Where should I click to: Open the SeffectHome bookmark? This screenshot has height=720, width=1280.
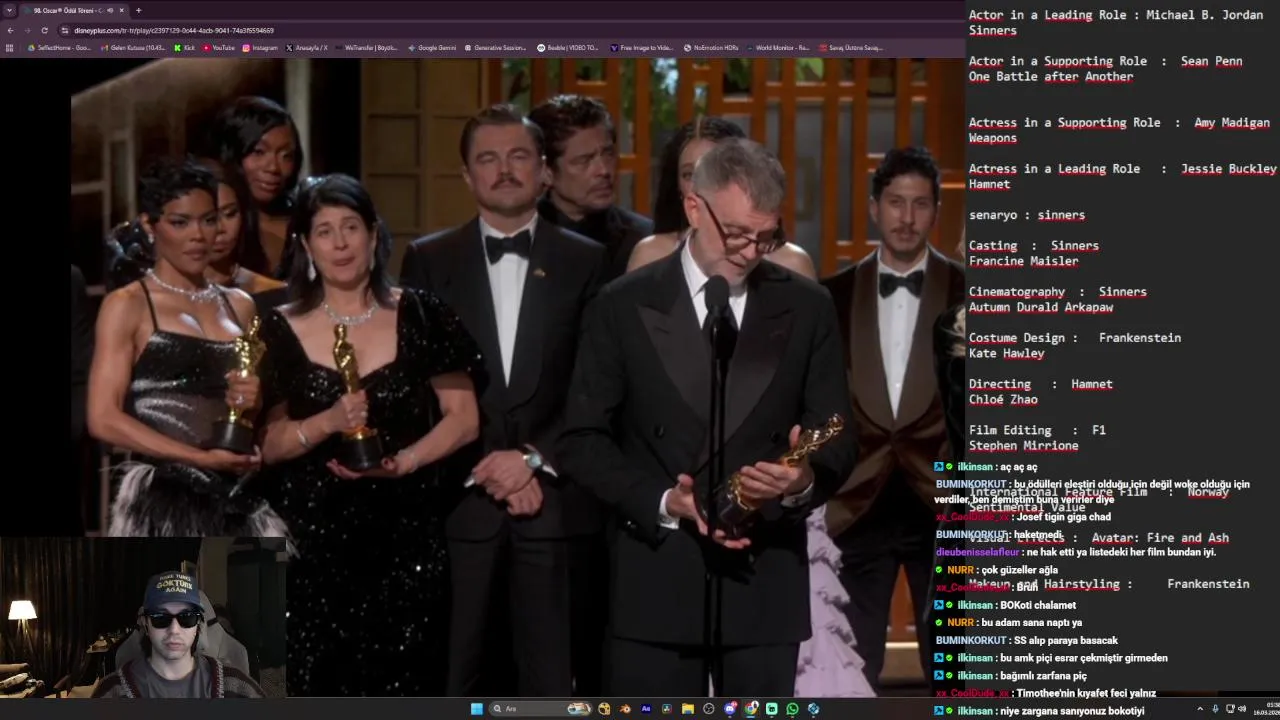coord(60,47)
